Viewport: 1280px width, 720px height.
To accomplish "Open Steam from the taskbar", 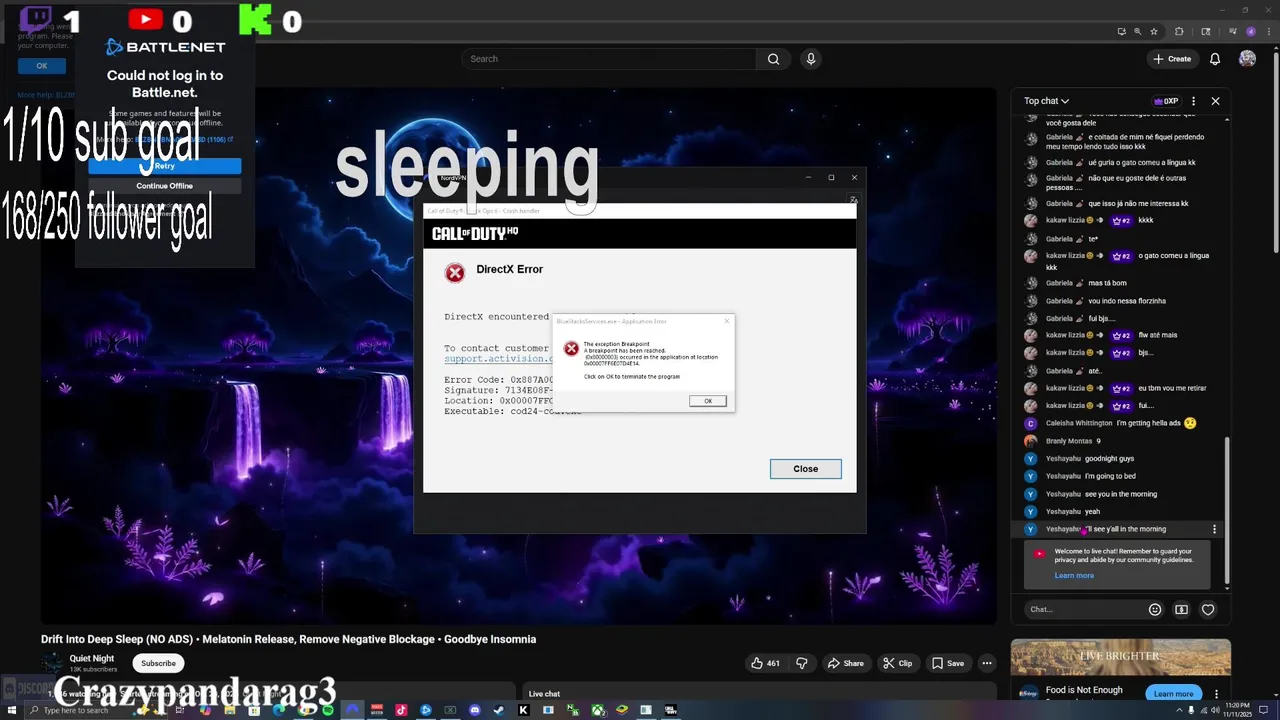I will [499, 710].
